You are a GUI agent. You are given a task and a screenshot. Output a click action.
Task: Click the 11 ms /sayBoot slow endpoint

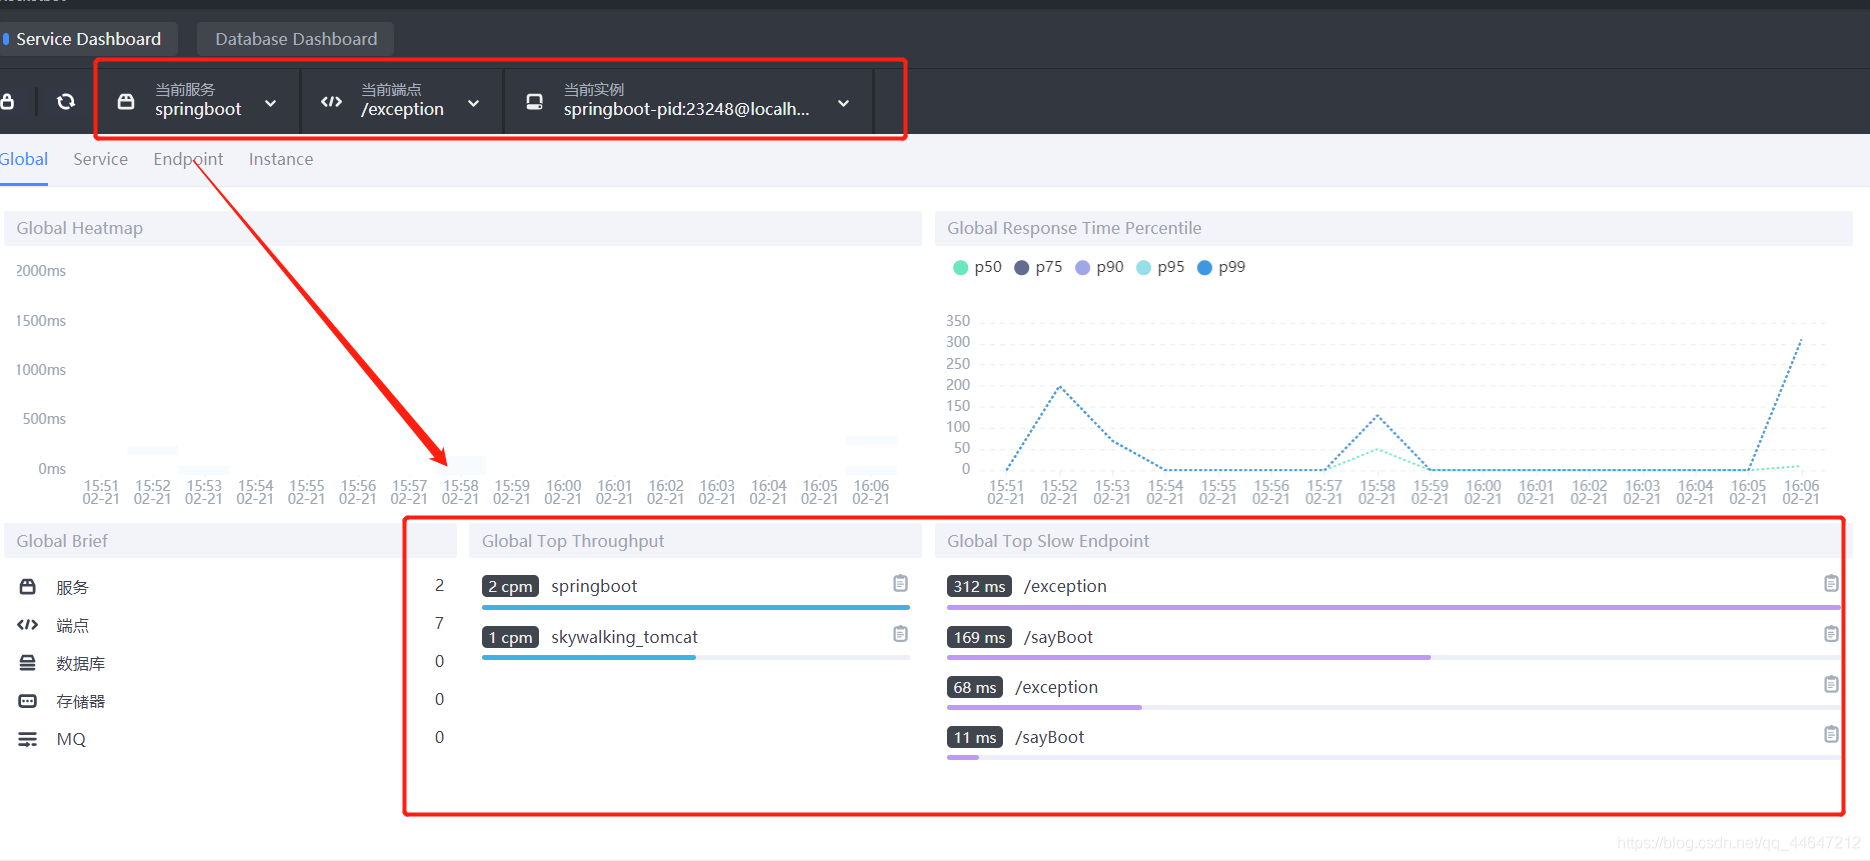(1049, 737)
